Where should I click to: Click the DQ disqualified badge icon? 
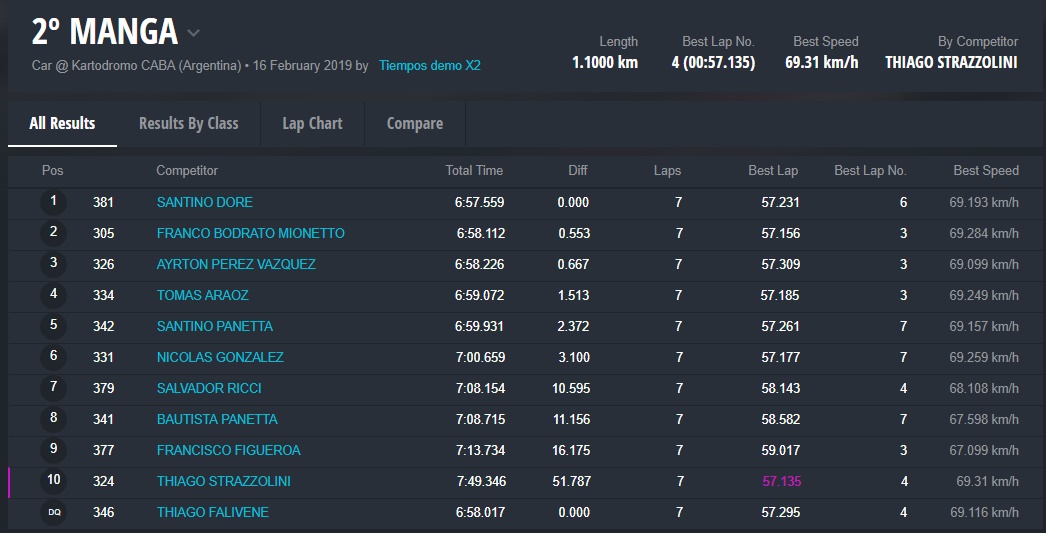click(54, 512)
